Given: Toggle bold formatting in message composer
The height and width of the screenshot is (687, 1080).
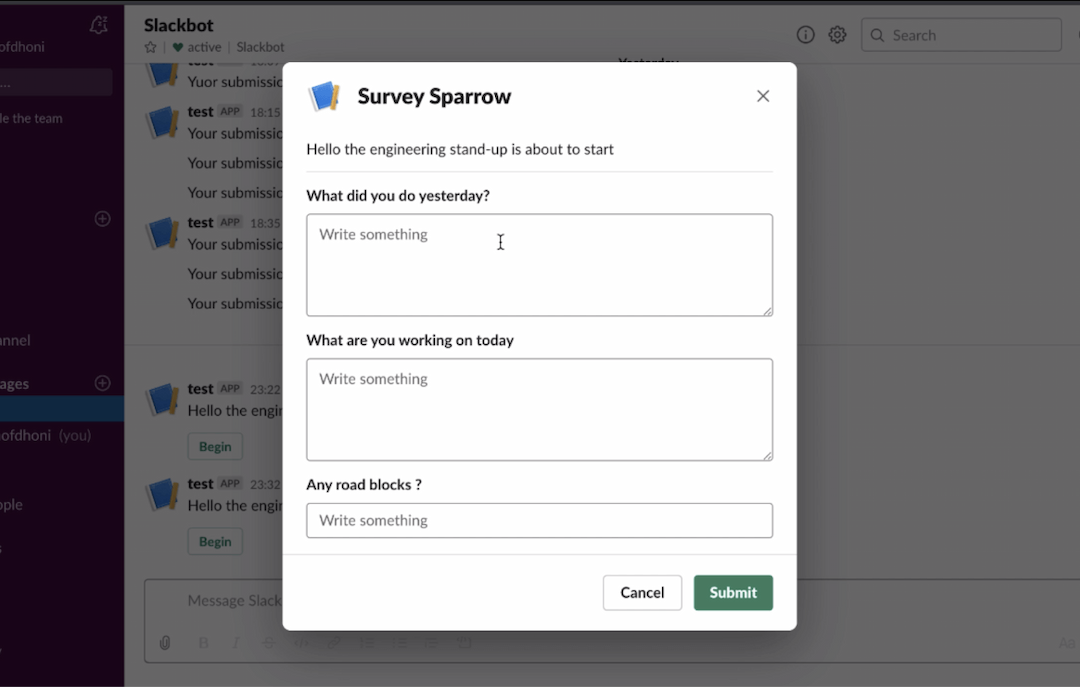Looking at the screenshot, I should (203, 643).
